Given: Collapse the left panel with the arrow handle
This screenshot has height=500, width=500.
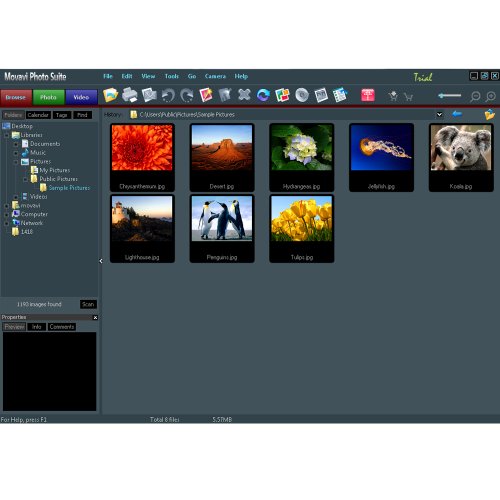Looking at the screenshot, I should click(101, 261).
